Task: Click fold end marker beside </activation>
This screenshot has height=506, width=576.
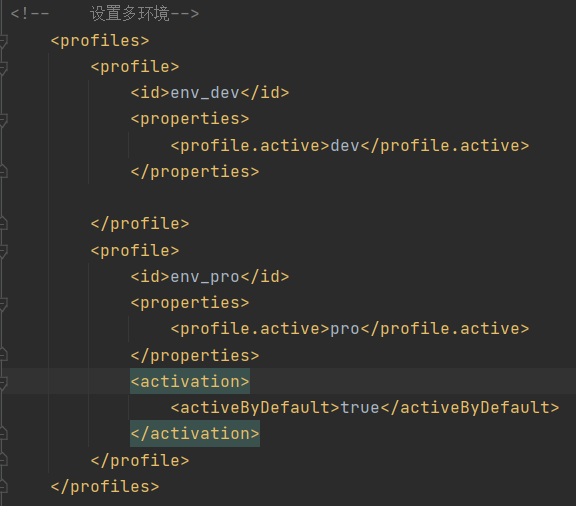Action: point(3,434)
